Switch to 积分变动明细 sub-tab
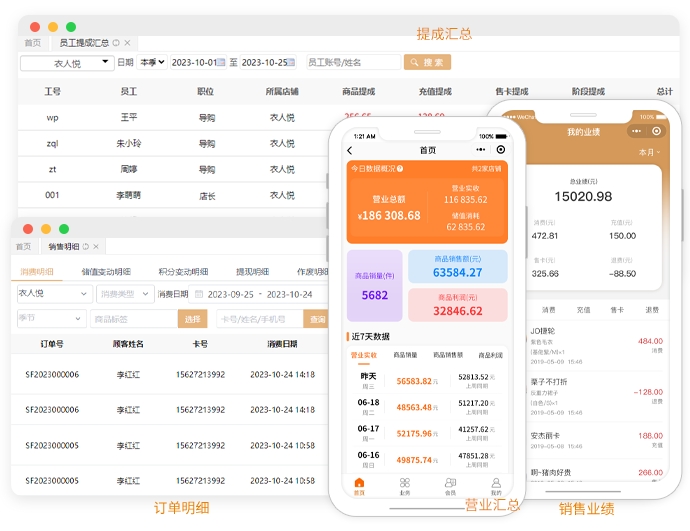This screenshot has width=690, height=531. point(184,271)
